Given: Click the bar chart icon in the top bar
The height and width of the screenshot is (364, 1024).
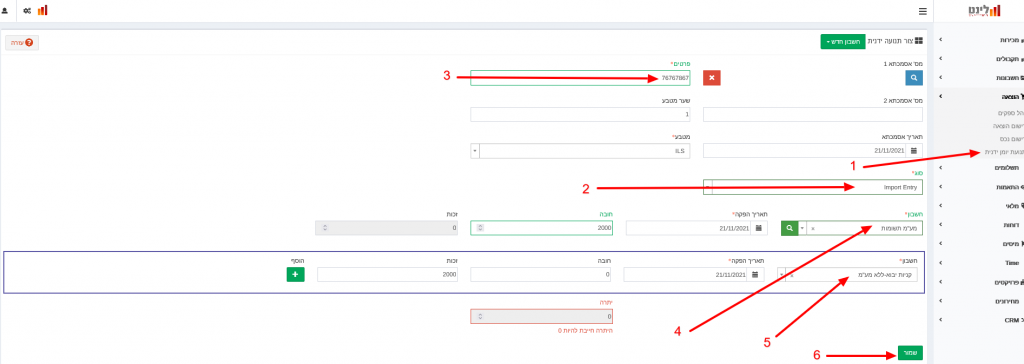Looking at the screenshot, I should pos(42,10).
